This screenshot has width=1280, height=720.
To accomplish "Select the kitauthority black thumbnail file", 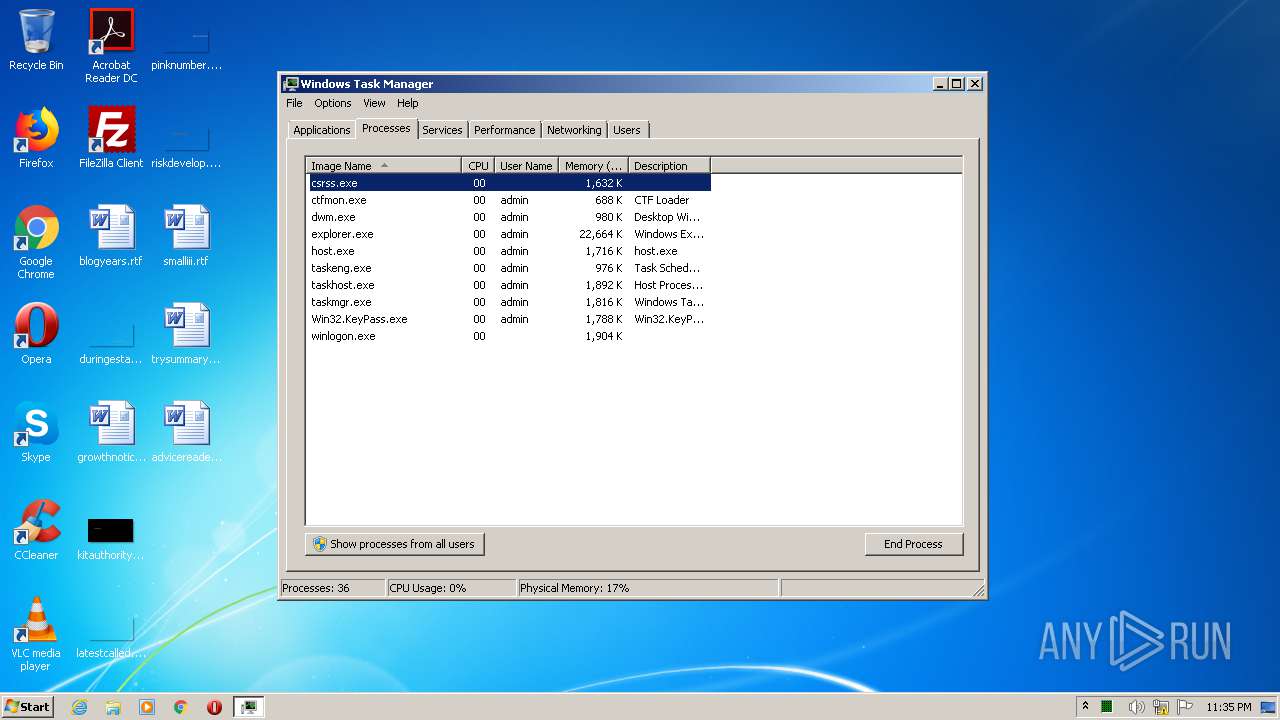I will 111,538.
